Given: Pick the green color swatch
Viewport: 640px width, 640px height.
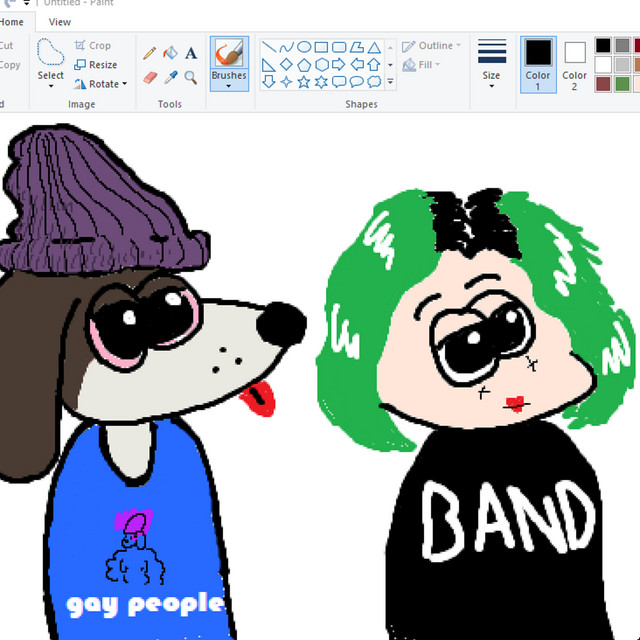Looking at the screenshot, I should tap(622, 84).
